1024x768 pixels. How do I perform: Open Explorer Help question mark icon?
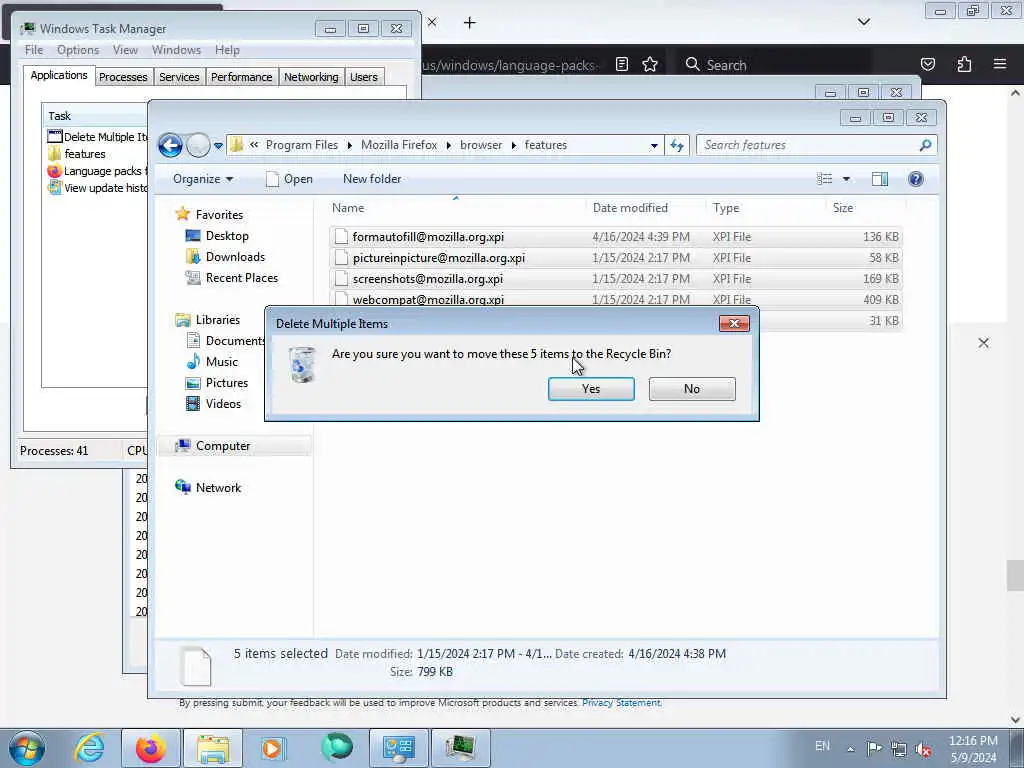pyautogui.click(x=916, y=179)
